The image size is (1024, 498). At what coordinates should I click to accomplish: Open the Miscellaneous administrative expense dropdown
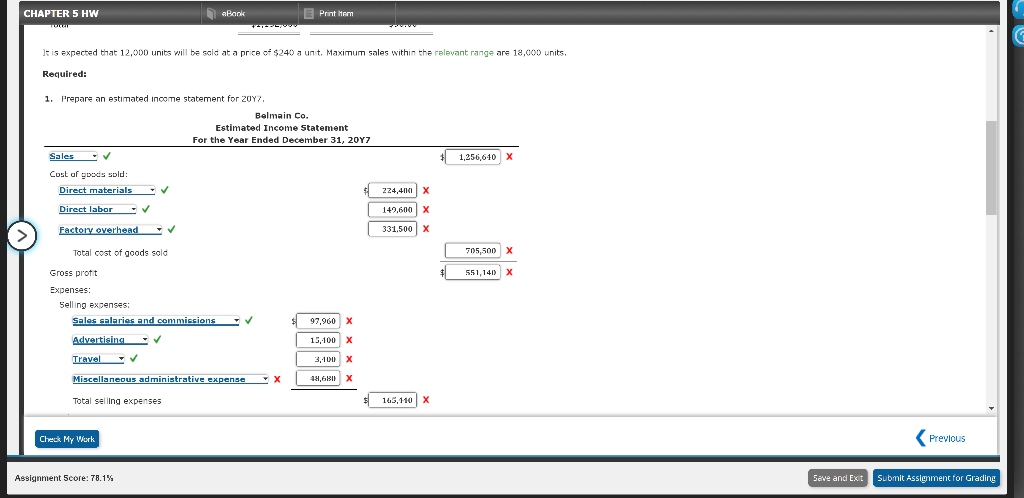(170, 379)
